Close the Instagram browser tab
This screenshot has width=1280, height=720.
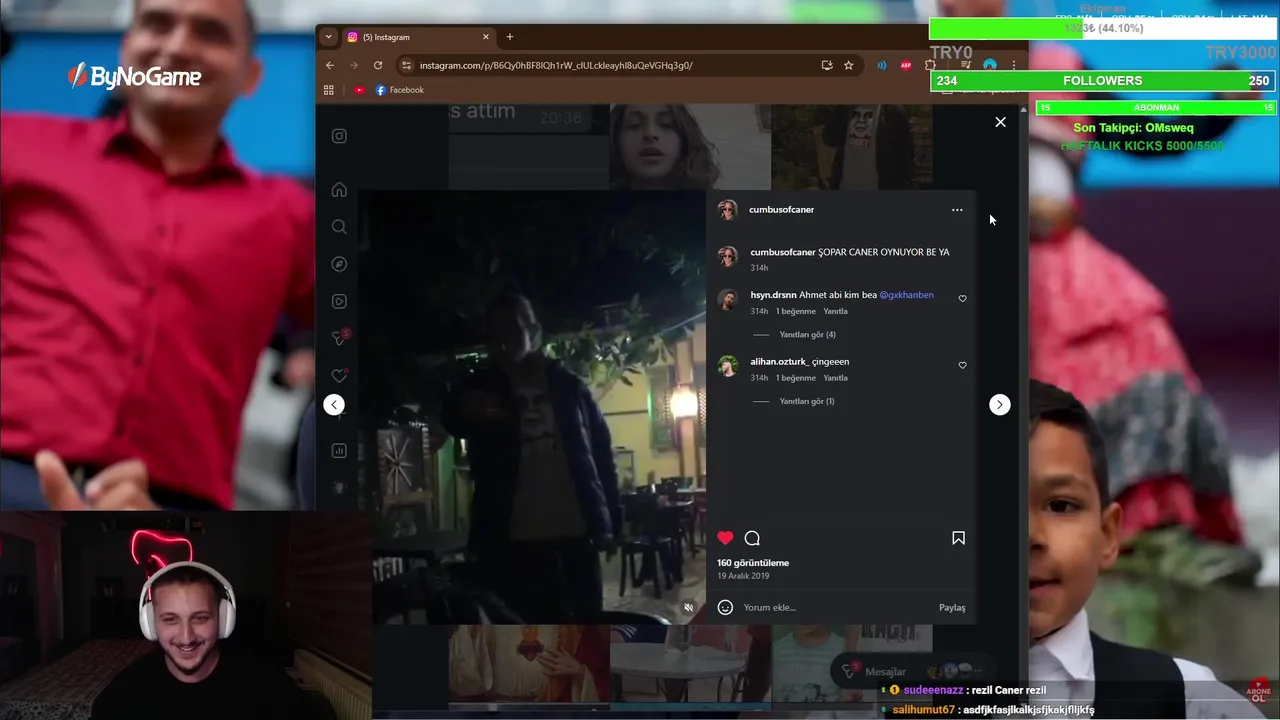486,37
